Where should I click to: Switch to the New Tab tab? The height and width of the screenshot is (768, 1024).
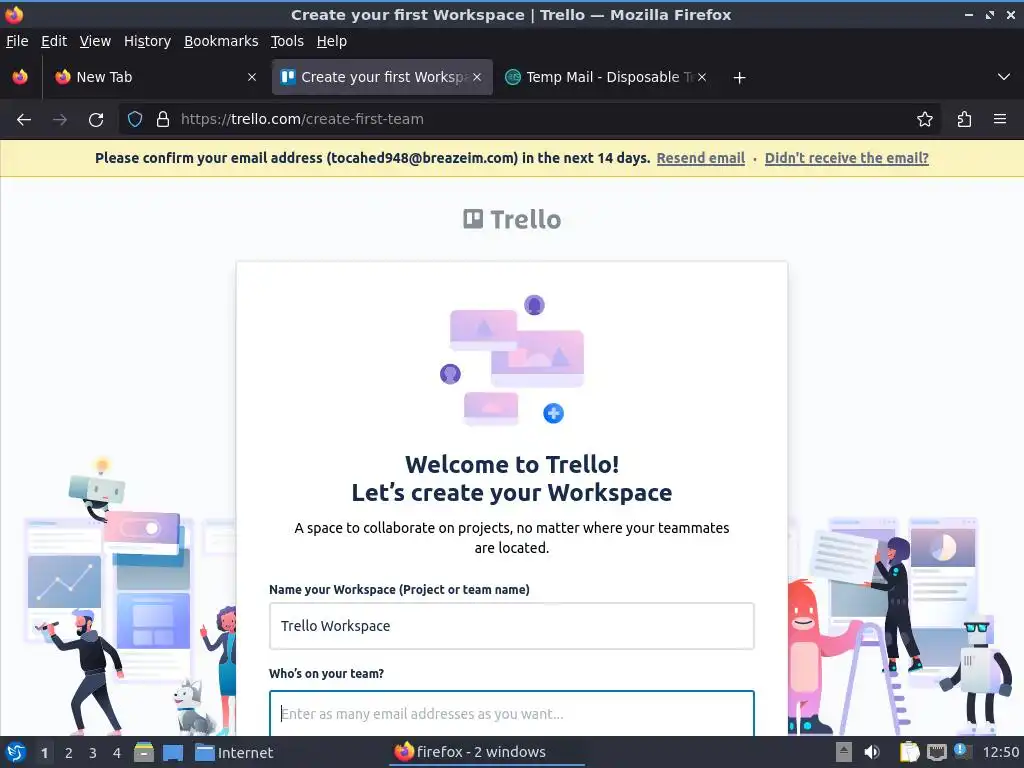click(x=155, y=77)
